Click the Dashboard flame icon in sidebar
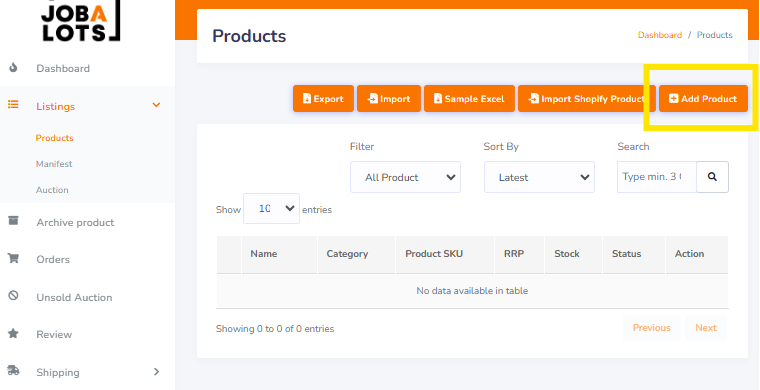 pyautogui.click(x=13, y=68)
